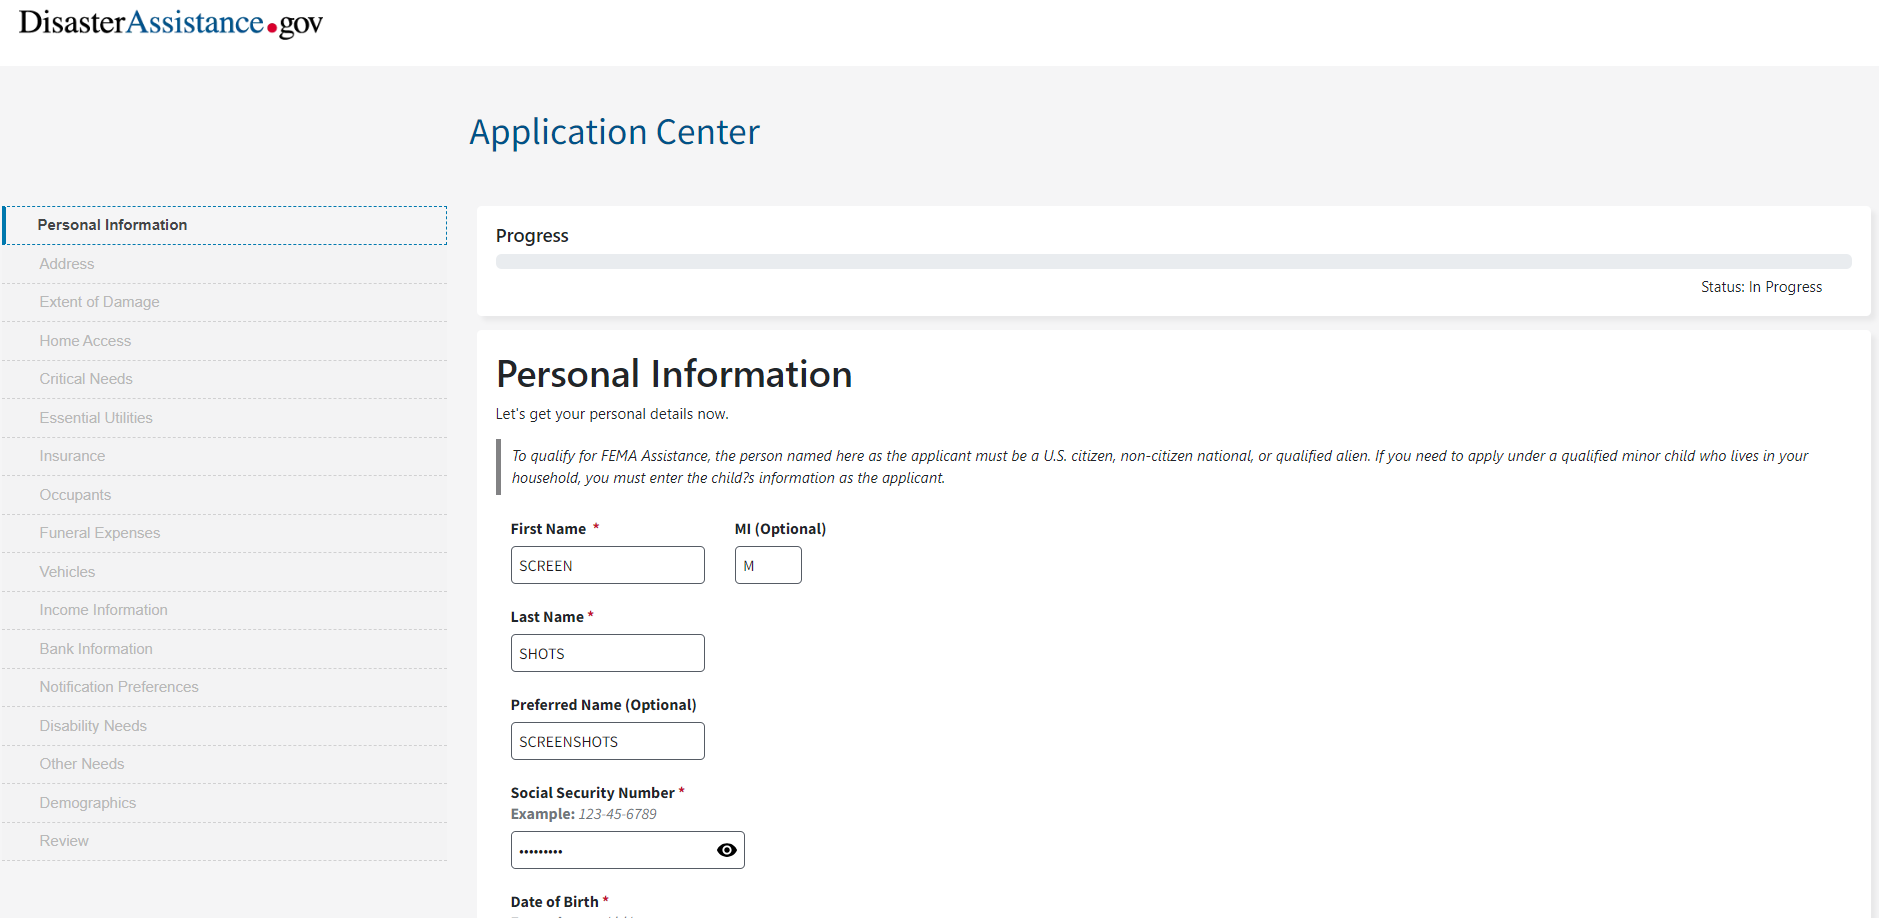Viewport: 1879px width, 918px height.
Task: Select Demographics in sidebar
Action: pyautogui.click(x=88, y=803)
